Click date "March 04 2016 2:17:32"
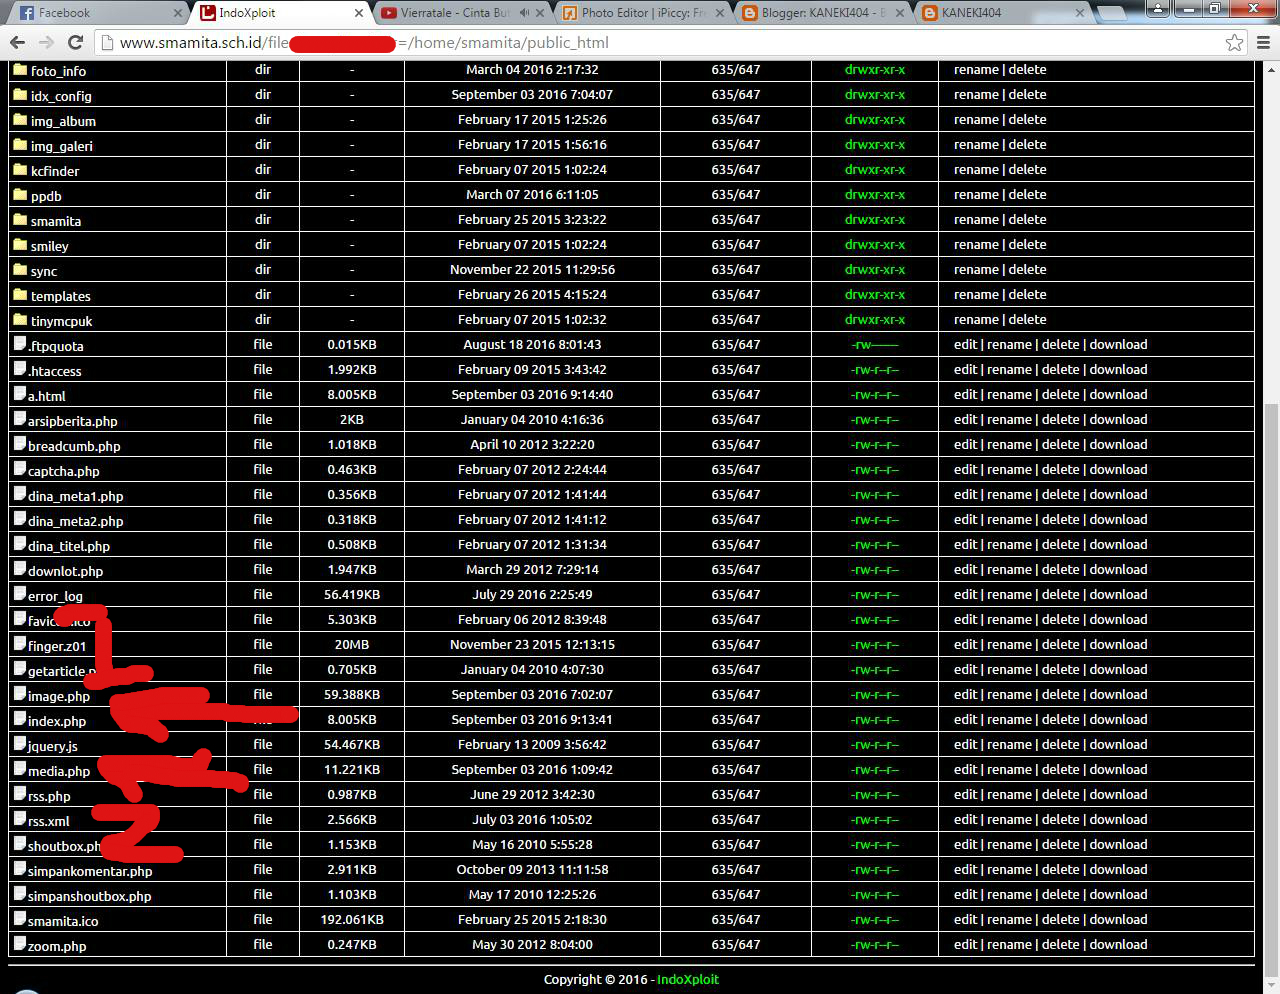1280x994 pixels. [532, 69]
